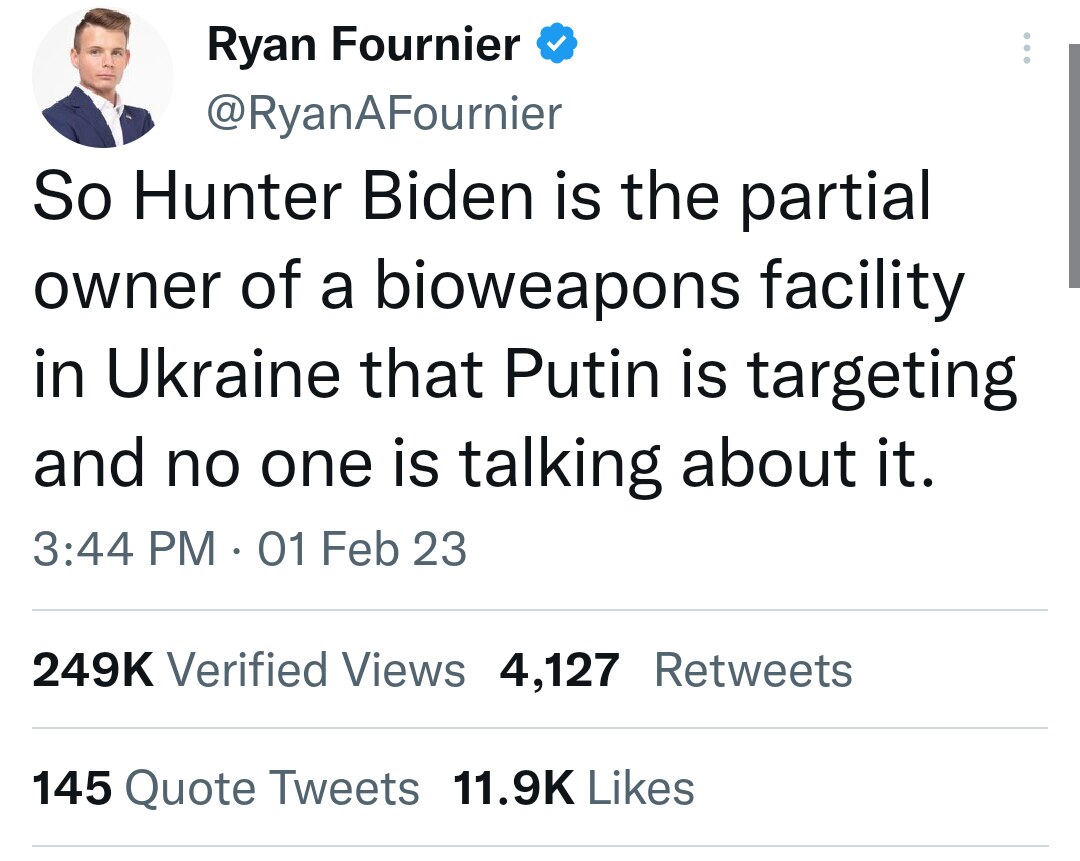Click the blue verified badge
Image resolution: width=1080 pixels, height=861 pixels.
[558, 45]
